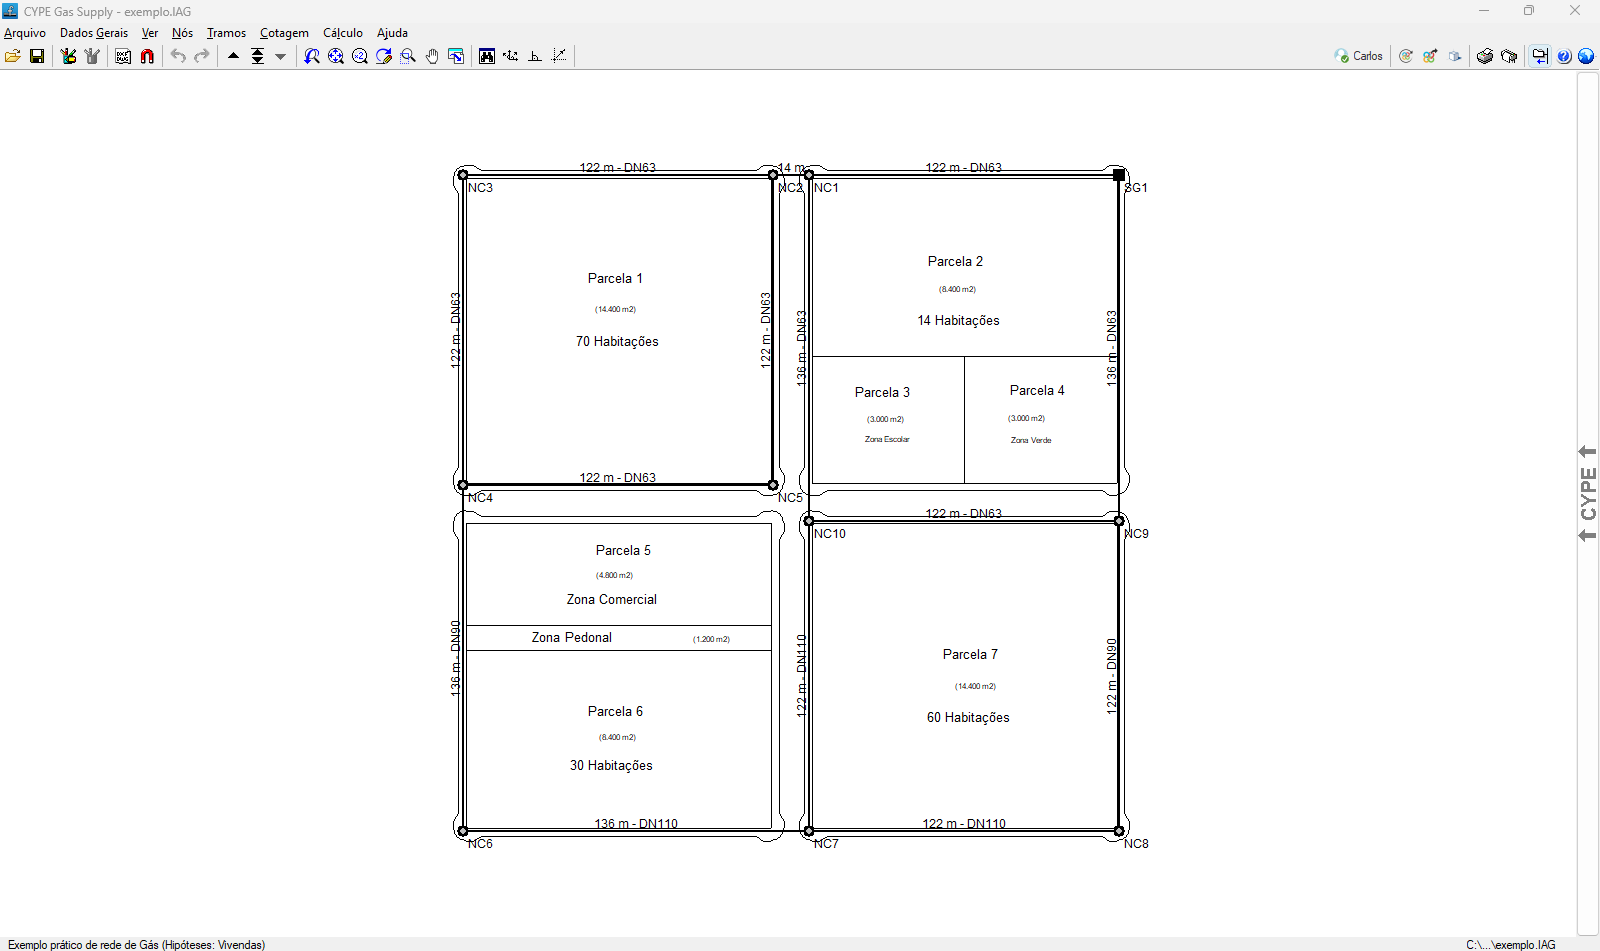The height and width of the screenshot is (951, 1600).
Task: Click the '70 Habitações' text
Action: (617, 342)
